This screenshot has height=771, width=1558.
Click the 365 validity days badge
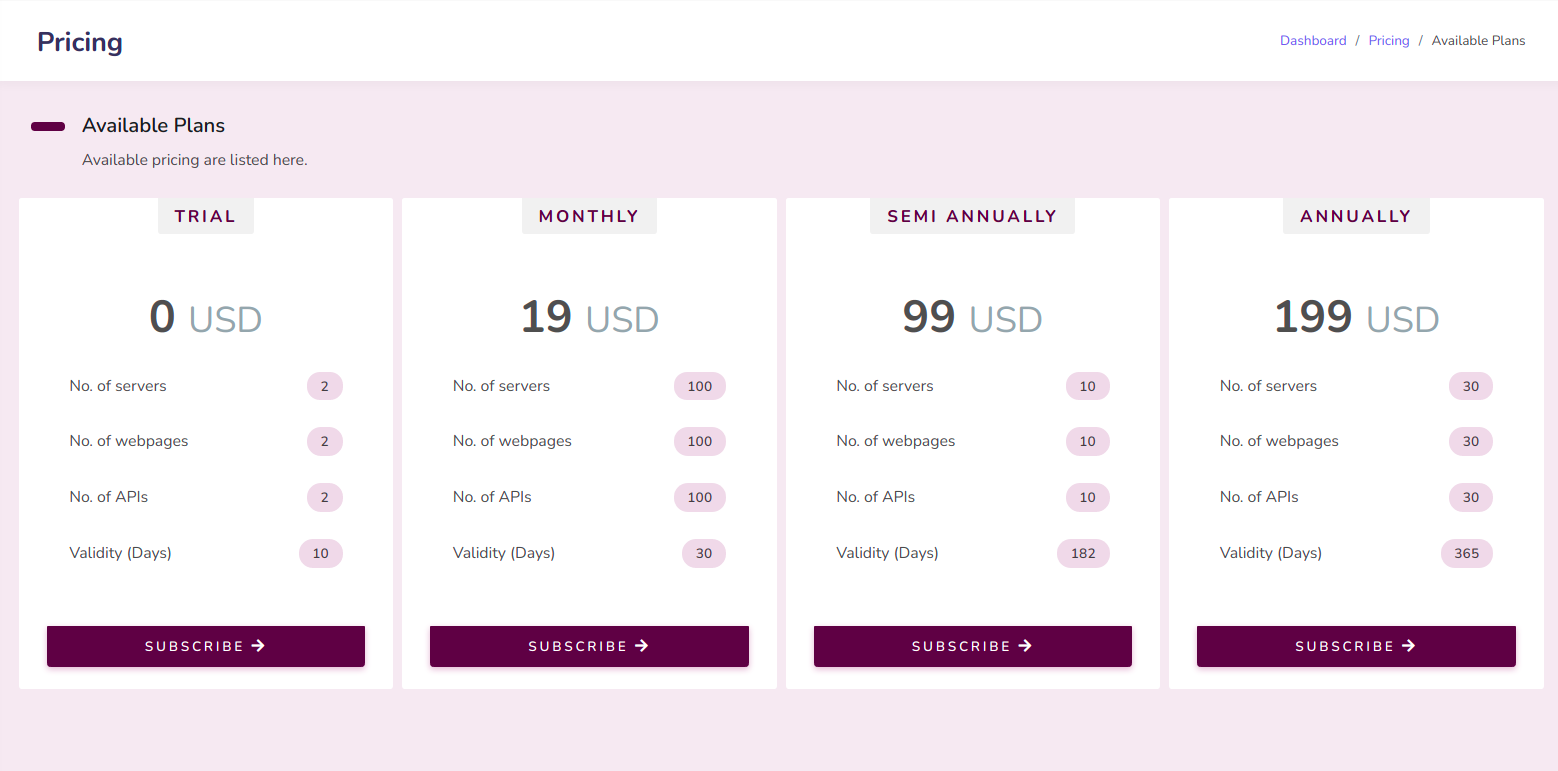1466,553
